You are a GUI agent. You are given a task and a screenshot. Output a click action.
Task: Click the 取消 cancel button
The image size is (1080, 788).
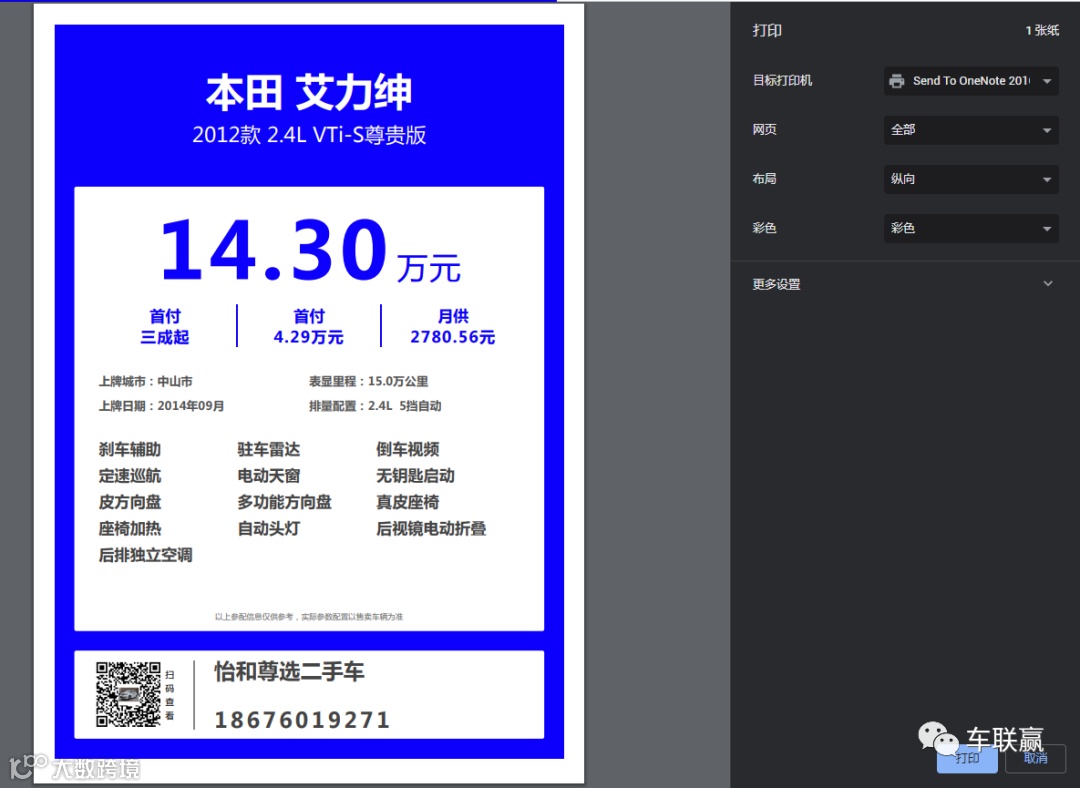coord(1035,758)
